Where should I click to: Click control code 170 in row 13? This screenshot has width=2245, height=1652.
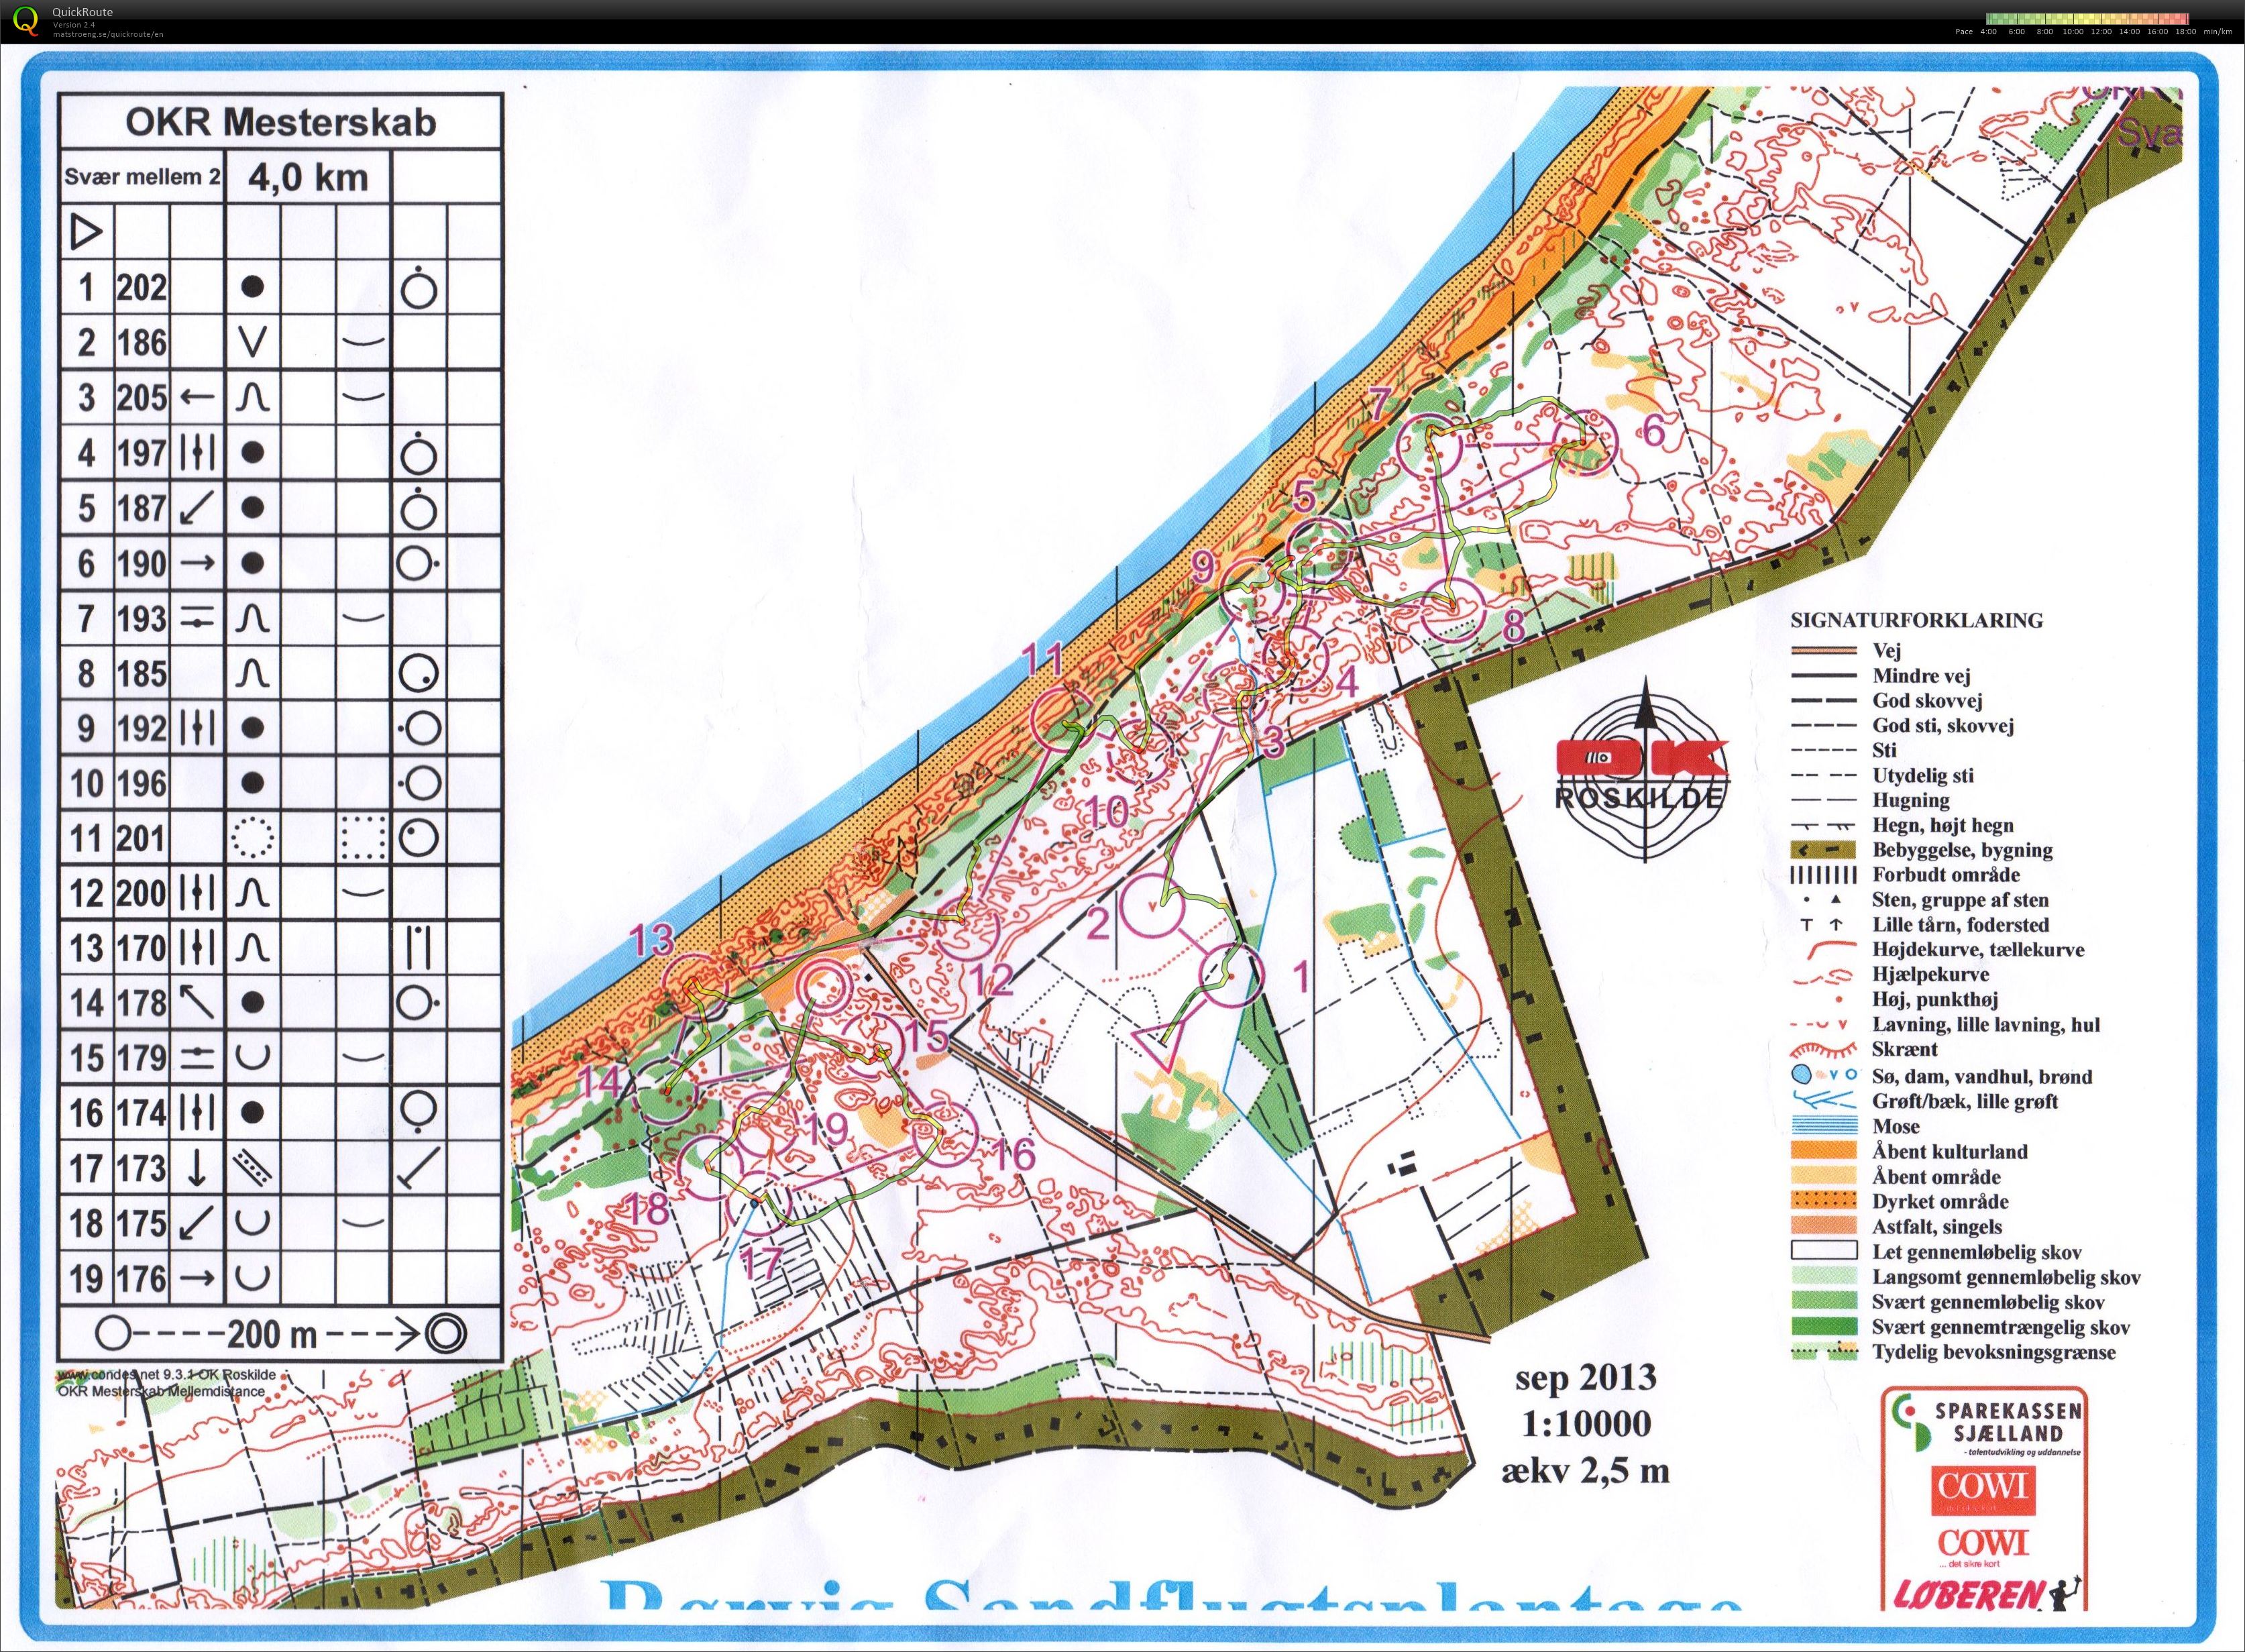point(141,948)
